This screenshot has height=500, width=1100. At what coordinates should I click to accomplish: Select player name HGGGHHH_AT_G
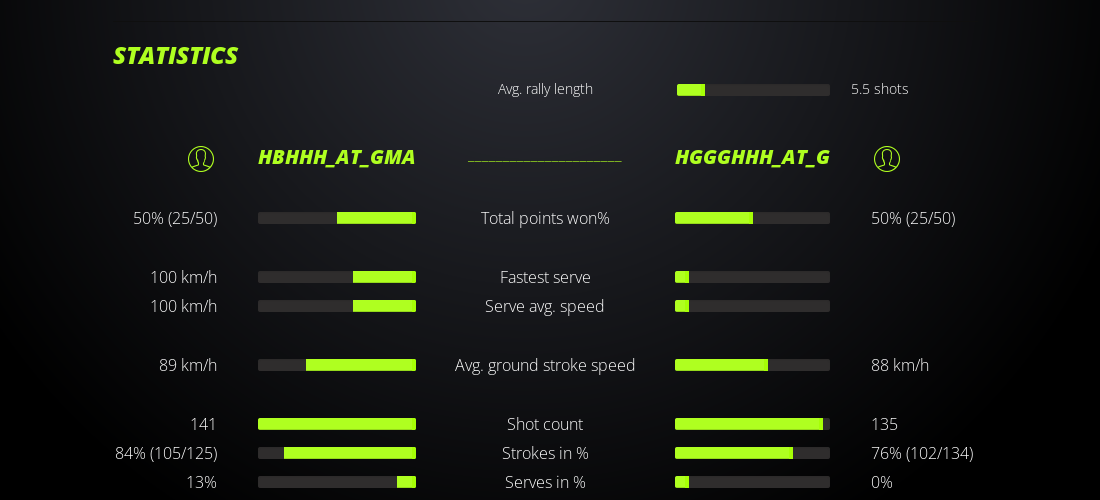752,158
